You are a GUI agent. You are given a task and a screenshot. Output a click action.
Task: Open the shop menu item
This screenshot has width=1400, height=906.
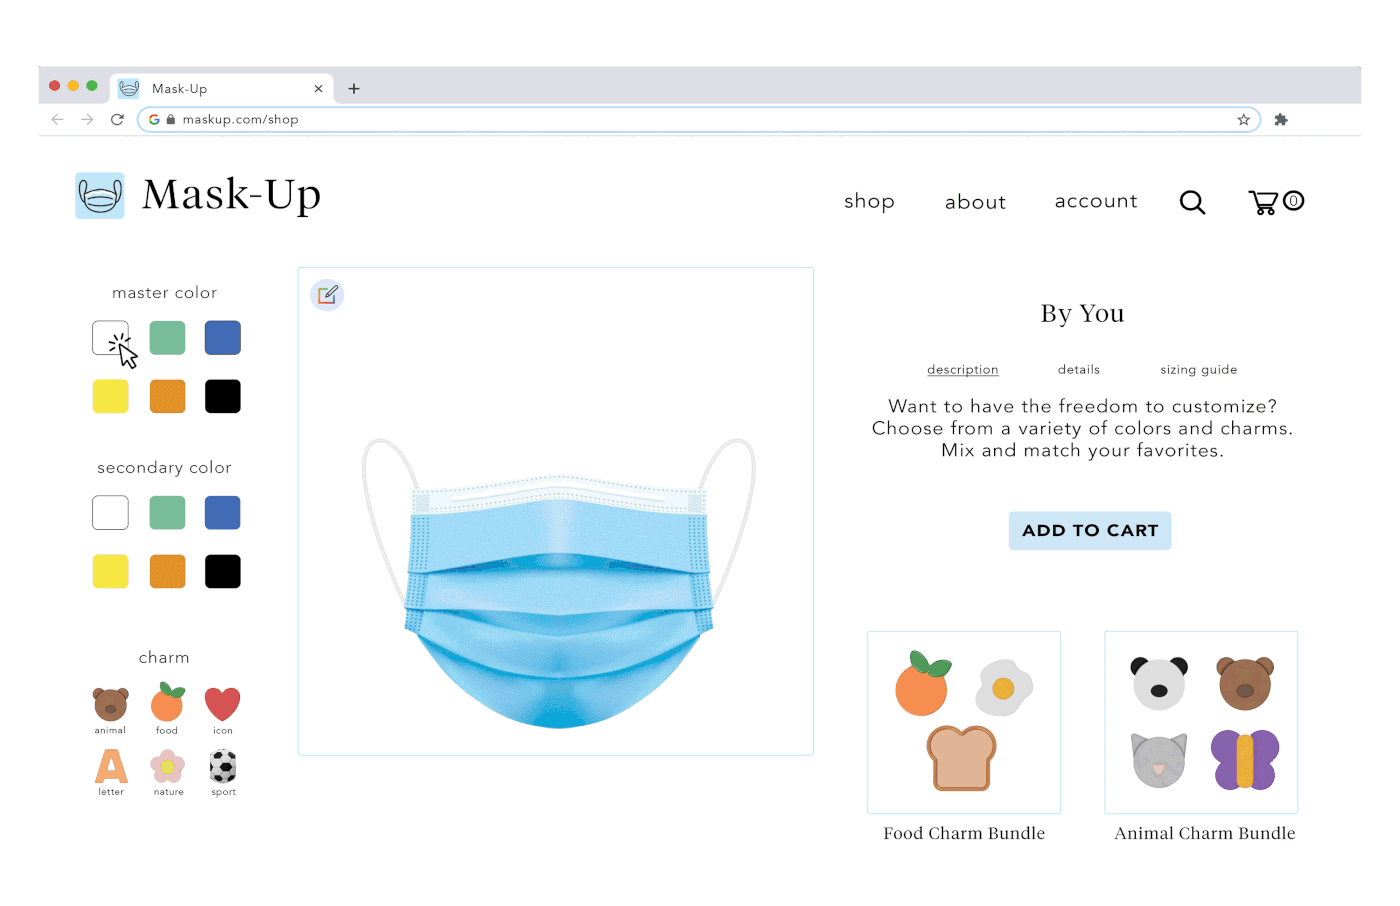click(x=869, y=201)
